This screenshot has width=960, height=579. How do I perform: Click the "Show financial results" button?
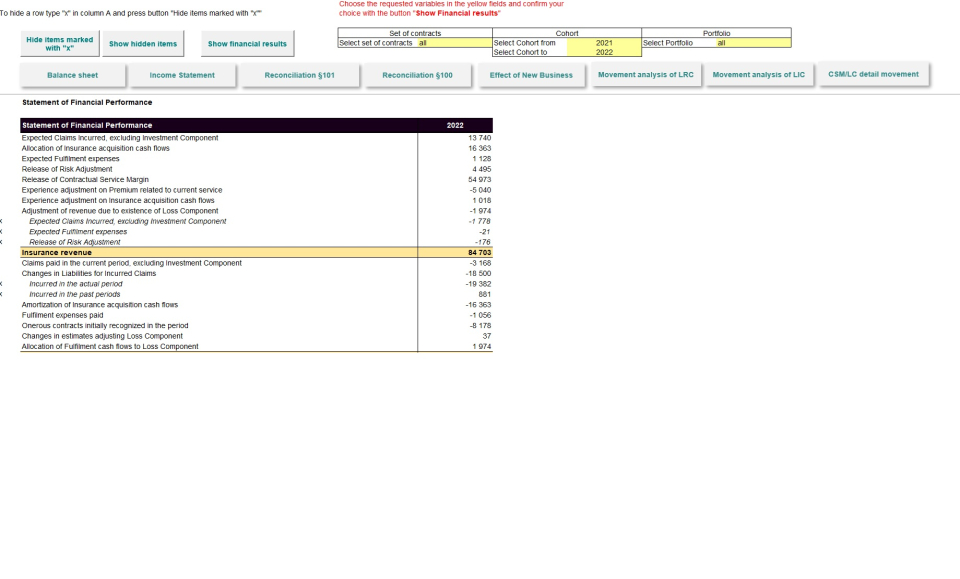coord(247,44)
